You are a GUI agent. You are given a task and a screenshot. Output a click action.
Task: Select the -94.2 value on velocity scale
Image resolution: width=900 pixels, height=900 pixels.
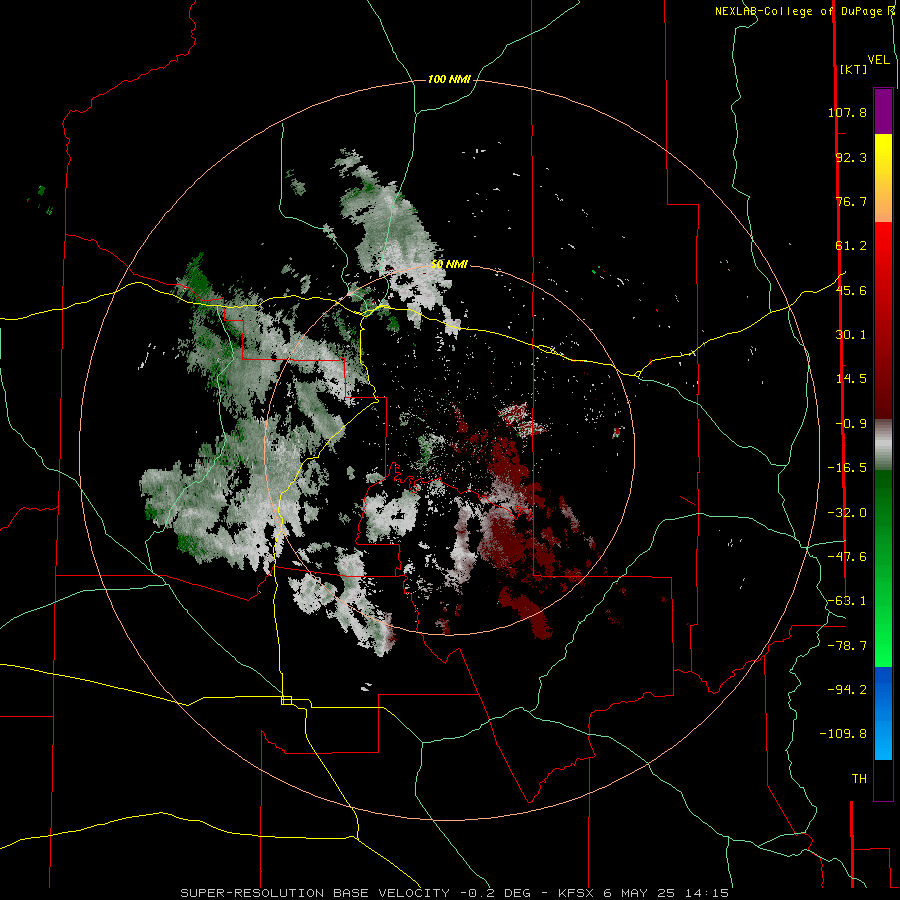[847, 690]
